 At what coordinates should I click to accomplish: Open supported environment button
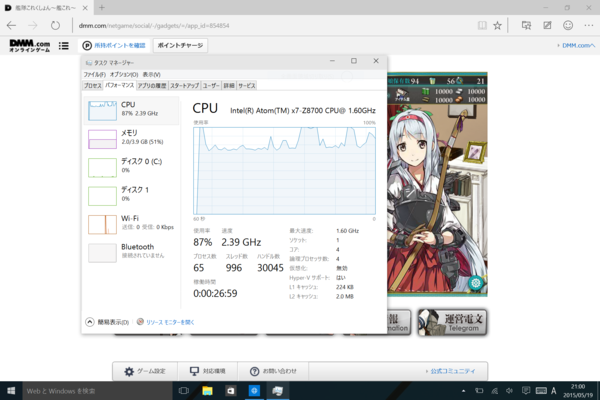tap(207, 371)
